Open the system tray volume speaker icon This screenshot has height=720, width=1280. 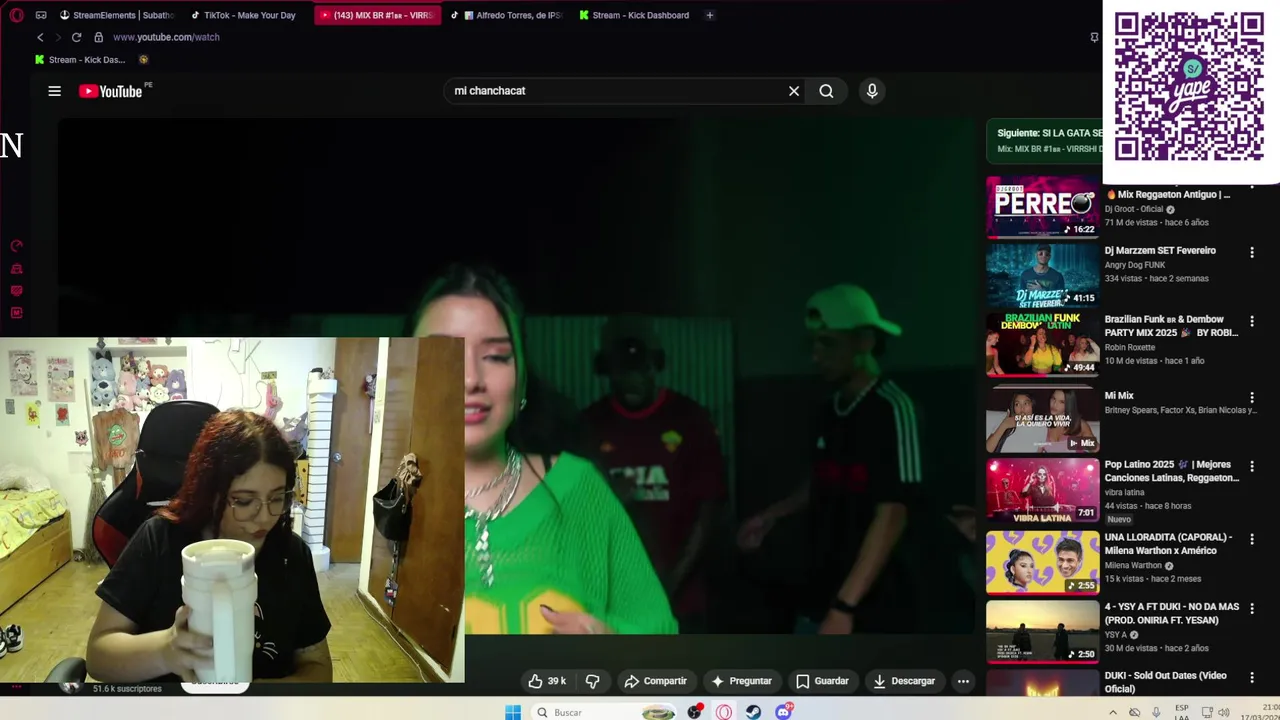point(1224,712)
